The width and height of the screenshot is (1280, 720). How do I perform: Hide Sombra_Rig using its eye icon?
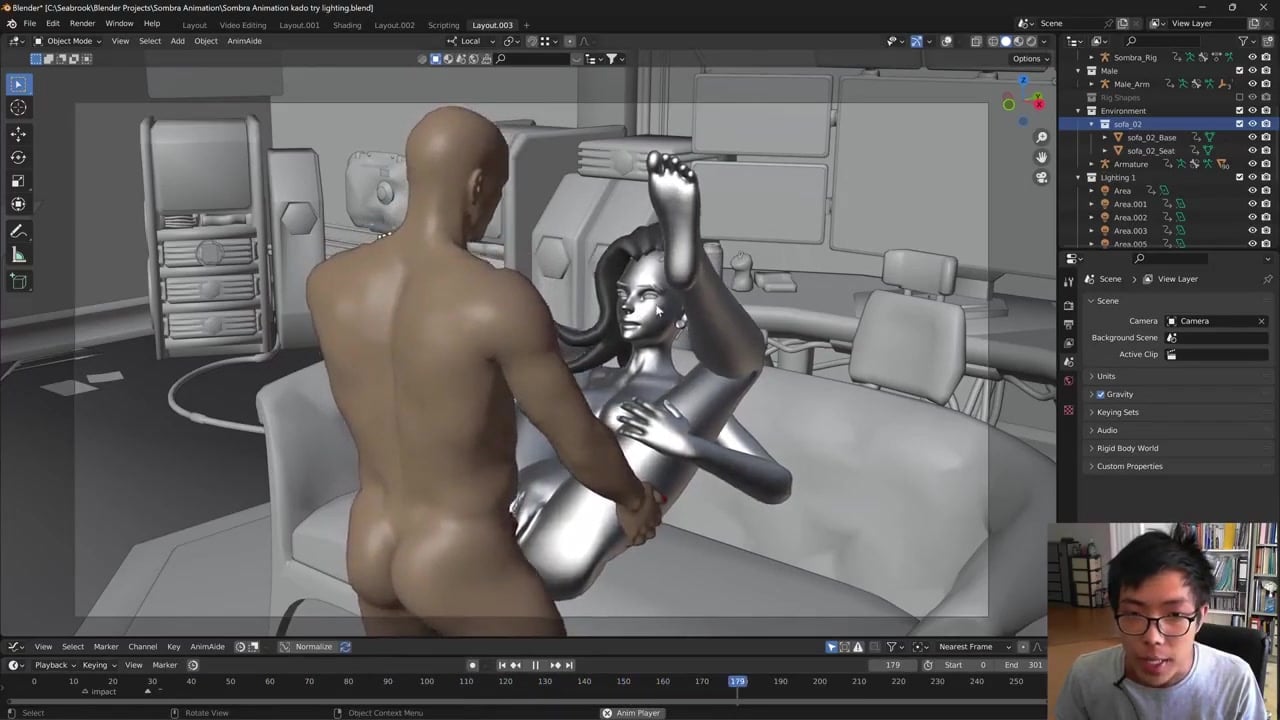(x=1252, y=57)
